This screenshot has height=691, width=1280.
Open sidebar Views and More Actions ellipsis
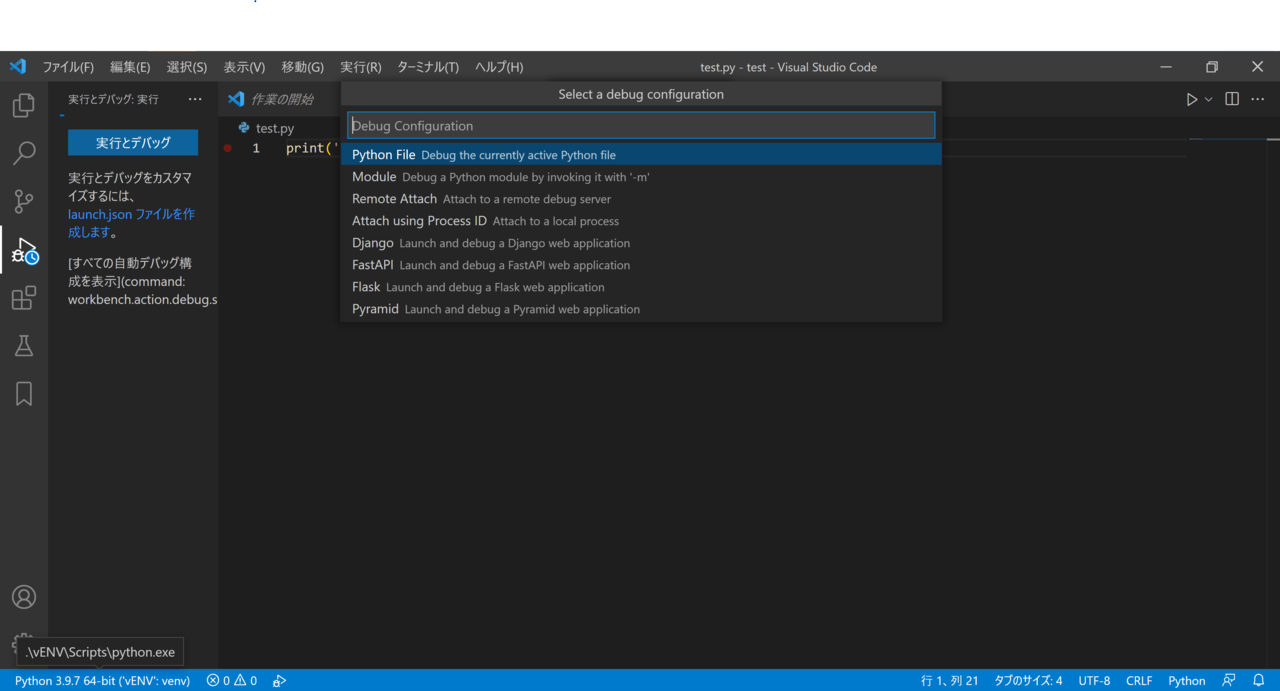(x=195, y=99)
